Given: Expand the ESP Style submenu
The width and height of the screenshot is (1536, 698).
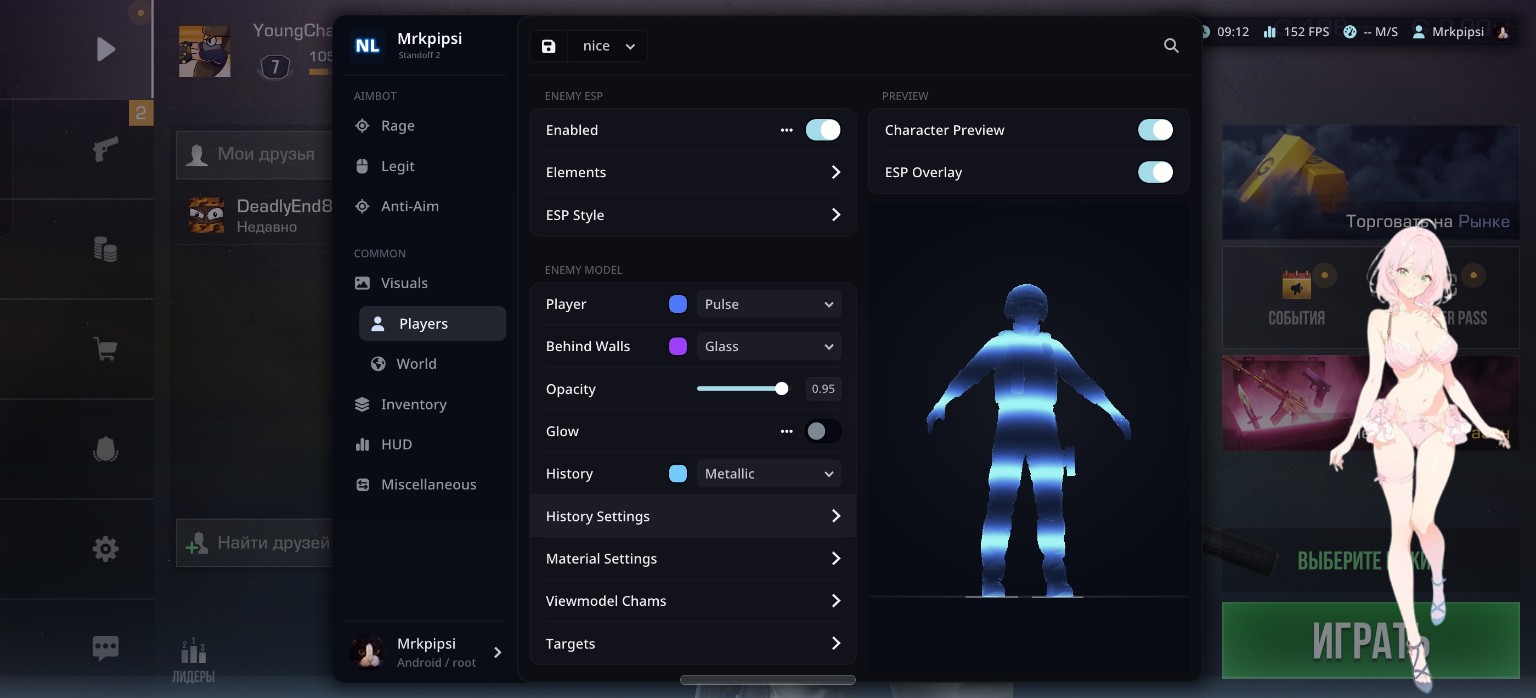Looking at the screenshot, I should pos(693,215).
